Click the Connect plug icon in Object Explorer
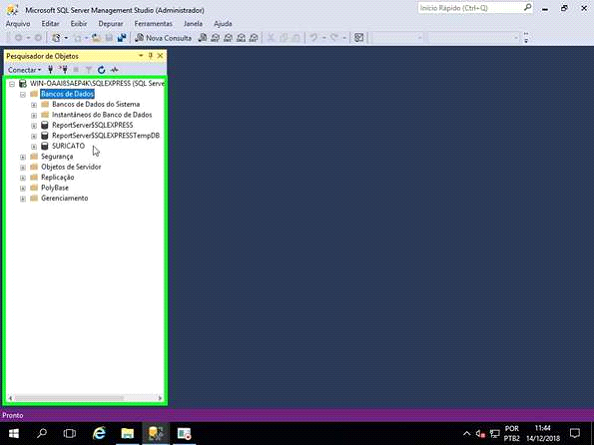 50,69
